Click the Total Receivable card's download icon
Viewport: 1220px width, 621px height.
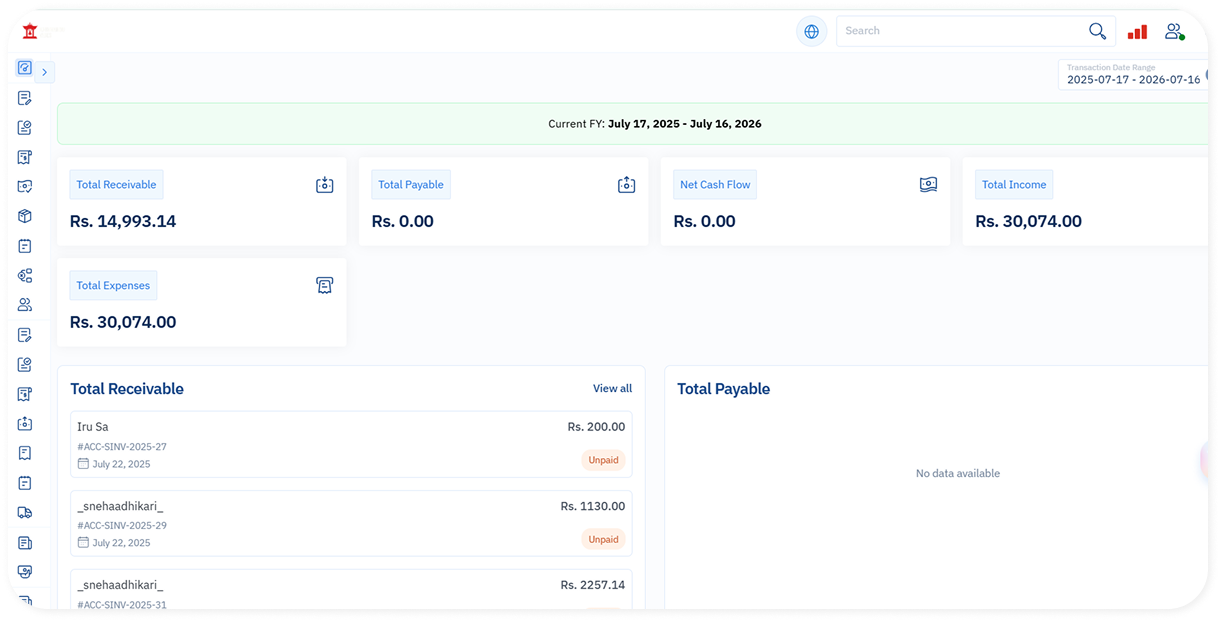325,185
